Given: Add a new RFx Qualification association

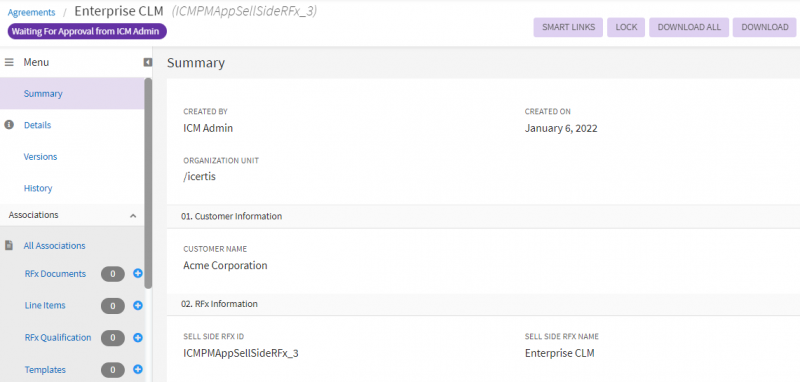Looking at the screenshot, I should tap(137, 338).
